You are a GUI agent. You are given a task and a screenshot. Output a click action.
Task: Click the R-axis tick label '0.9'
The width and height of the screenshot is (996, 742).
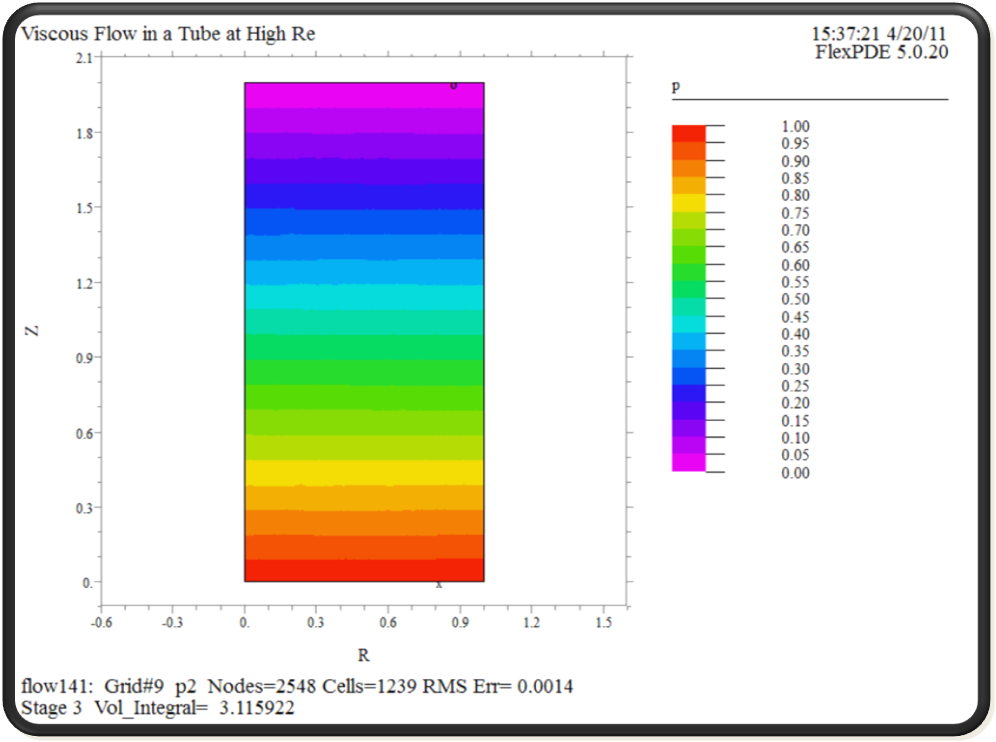click(x=460, y=623)
